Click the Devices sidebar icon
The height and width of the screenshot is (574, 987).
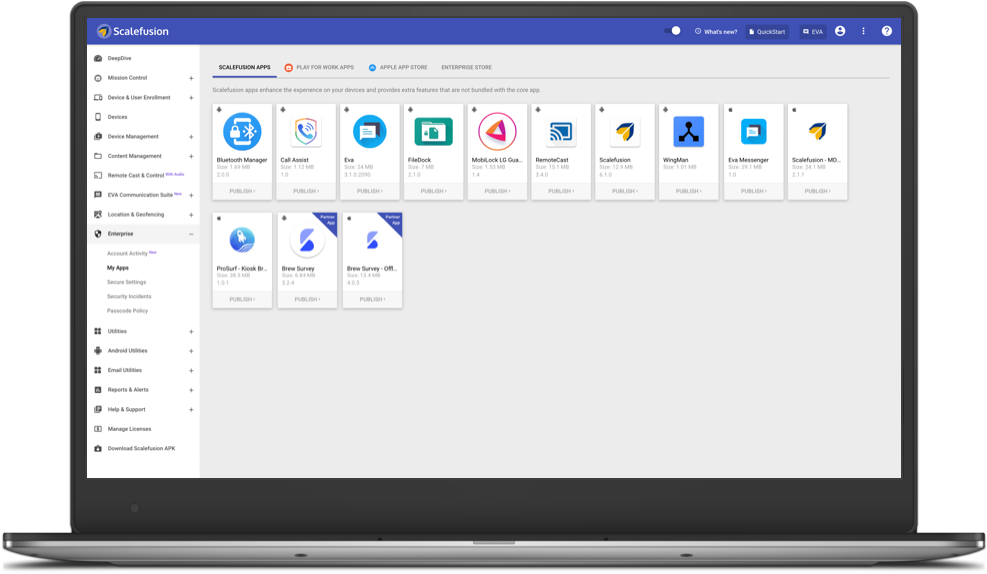point(98,117)
